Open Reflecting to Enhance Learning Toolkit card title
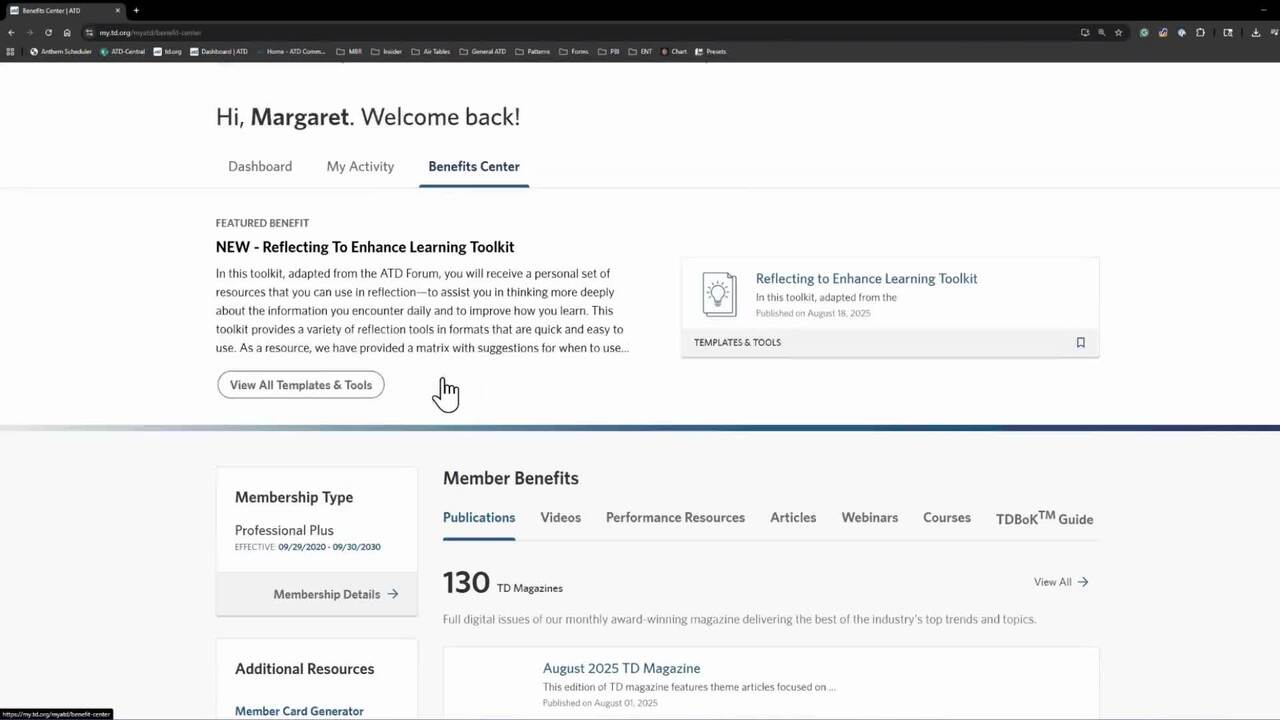Image resolution: width=1280 pixels, height=720 pixels. [867, 278]
